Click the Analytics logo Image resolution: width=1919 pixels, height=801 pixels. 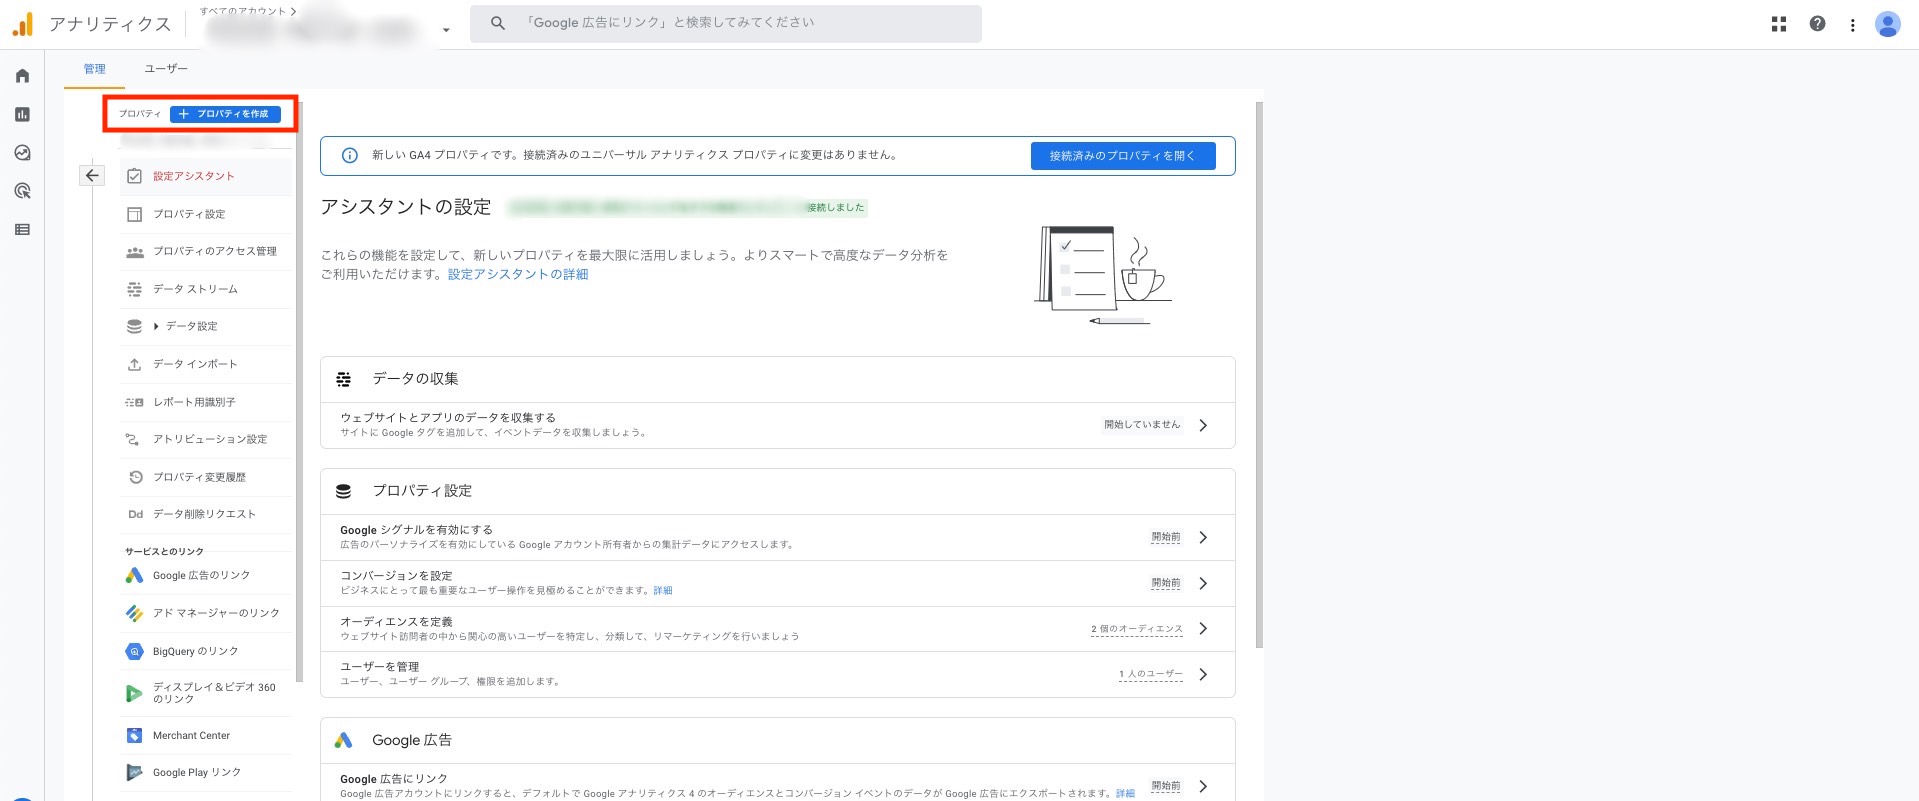(x=22, y=24)
